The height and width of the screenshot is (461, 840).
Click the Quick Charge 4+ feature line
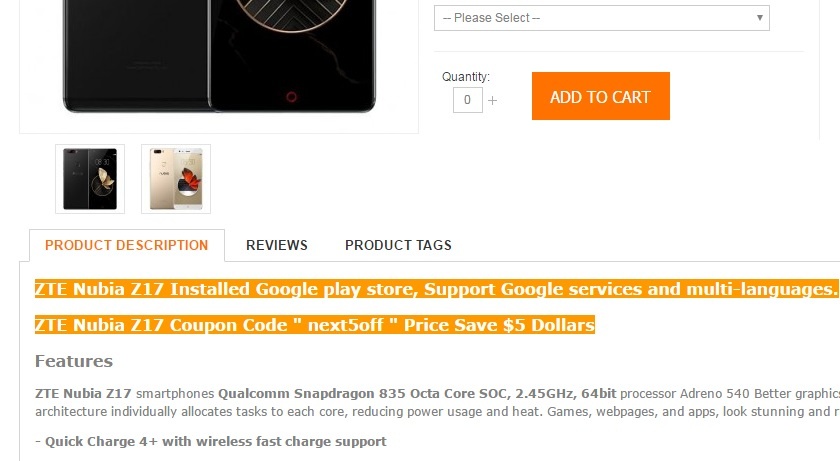click(x=211, y=442)
